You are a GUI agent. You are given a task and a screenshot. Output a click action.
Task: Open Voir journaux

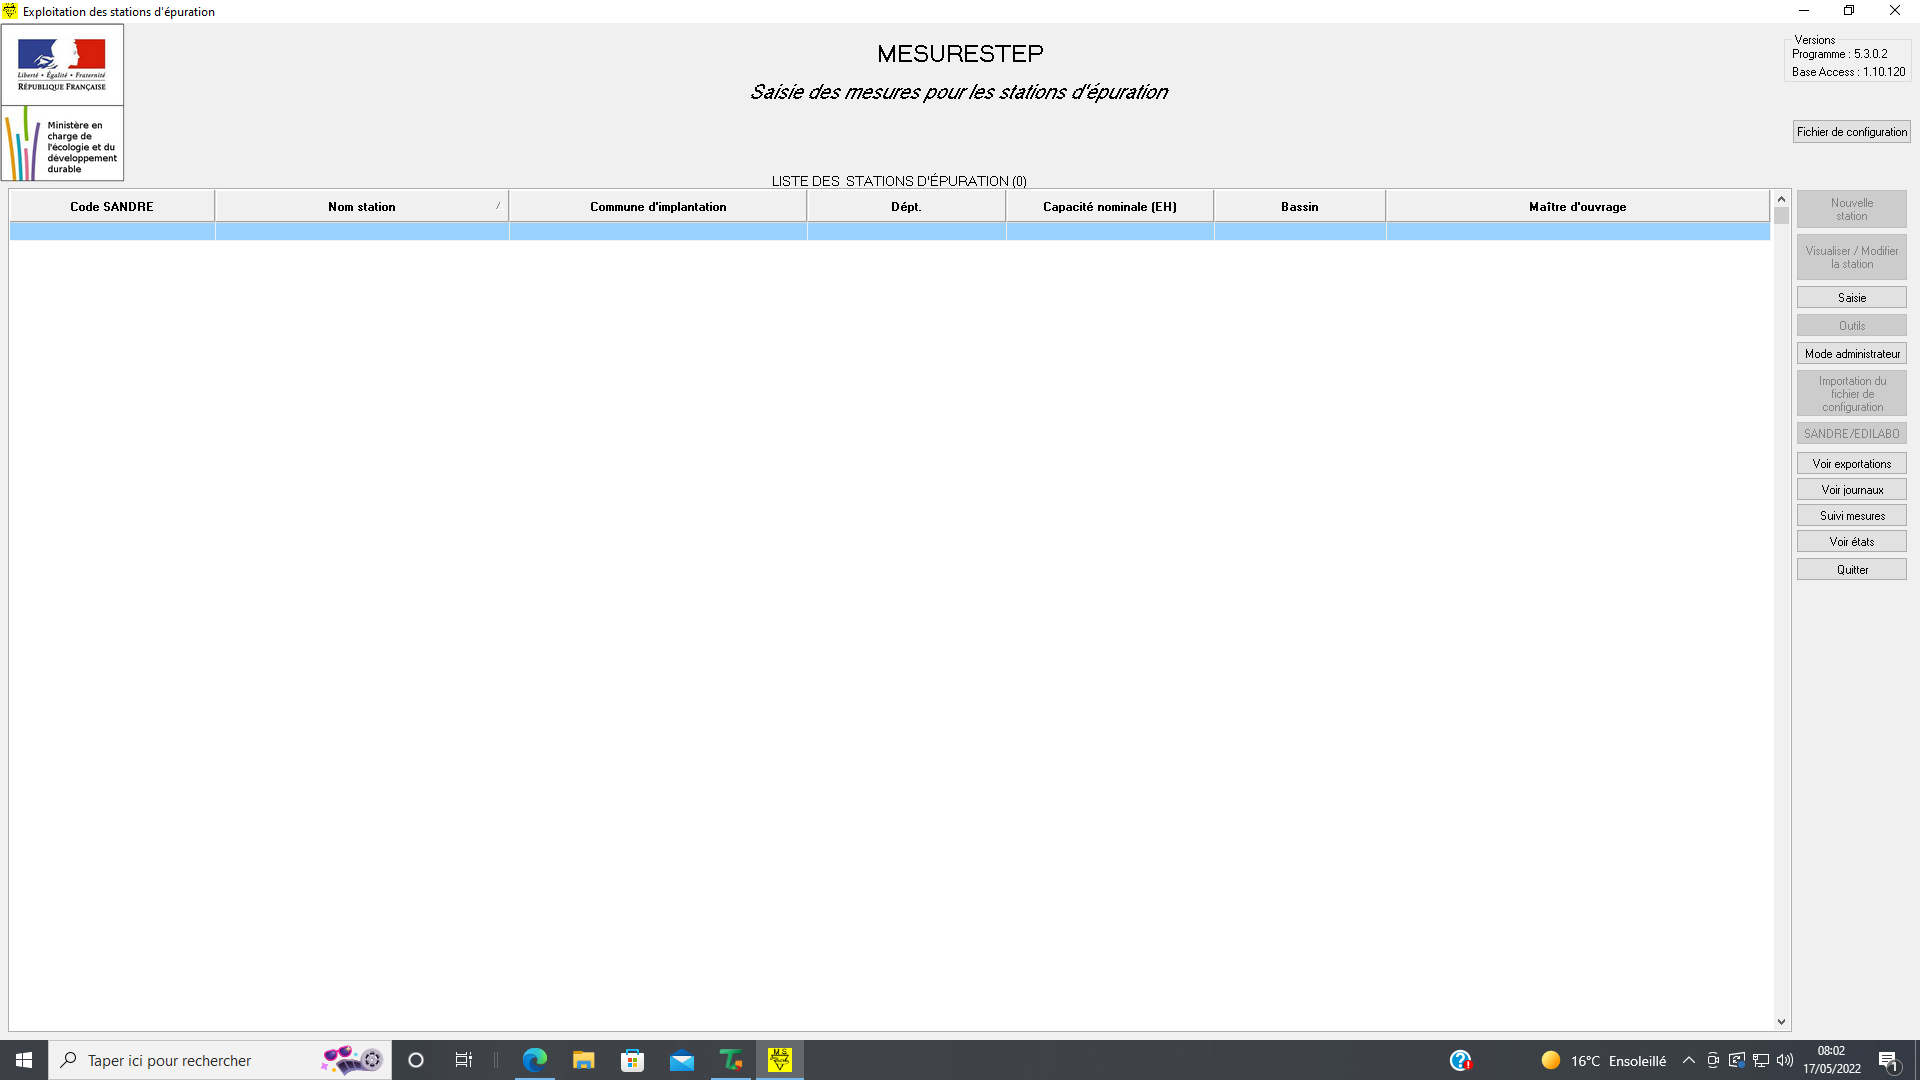pos(1851,490)
